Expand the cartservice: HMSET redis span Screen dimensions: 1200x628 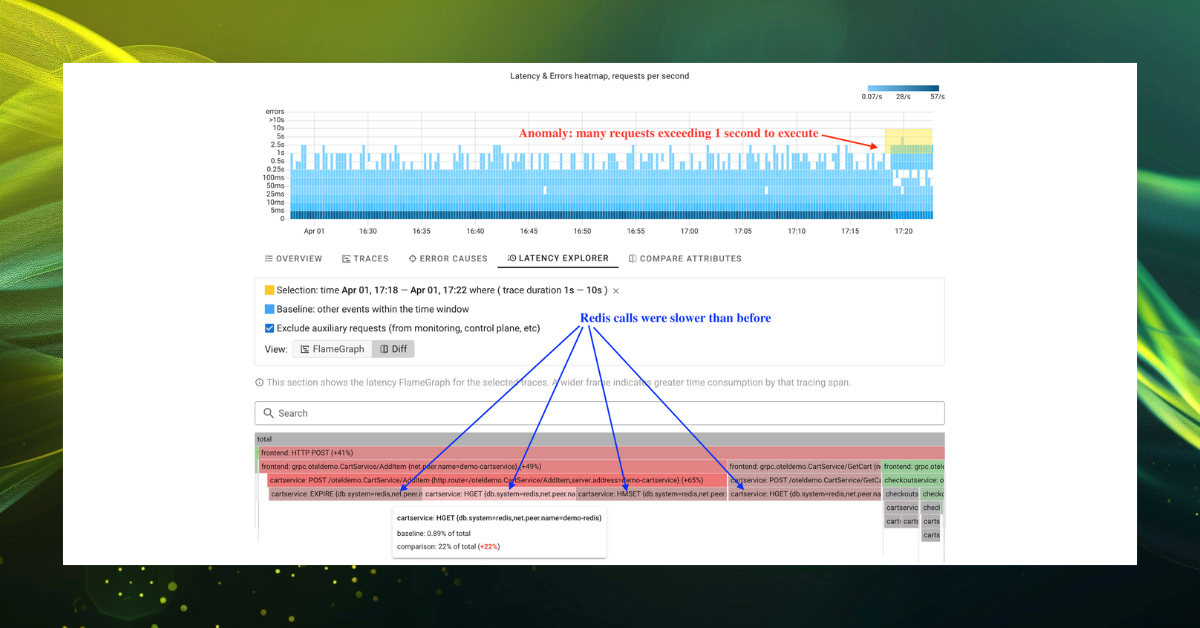pos(650,494)
